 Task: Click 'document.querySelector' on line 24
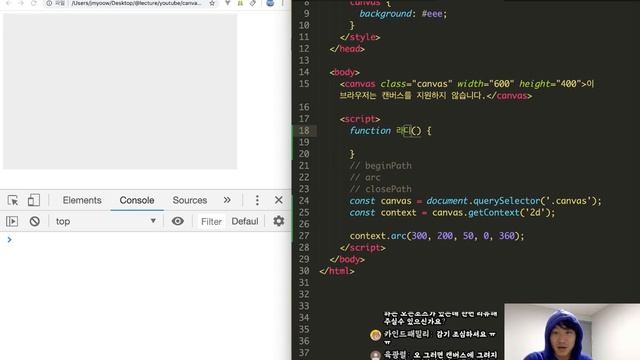[483, 201]
